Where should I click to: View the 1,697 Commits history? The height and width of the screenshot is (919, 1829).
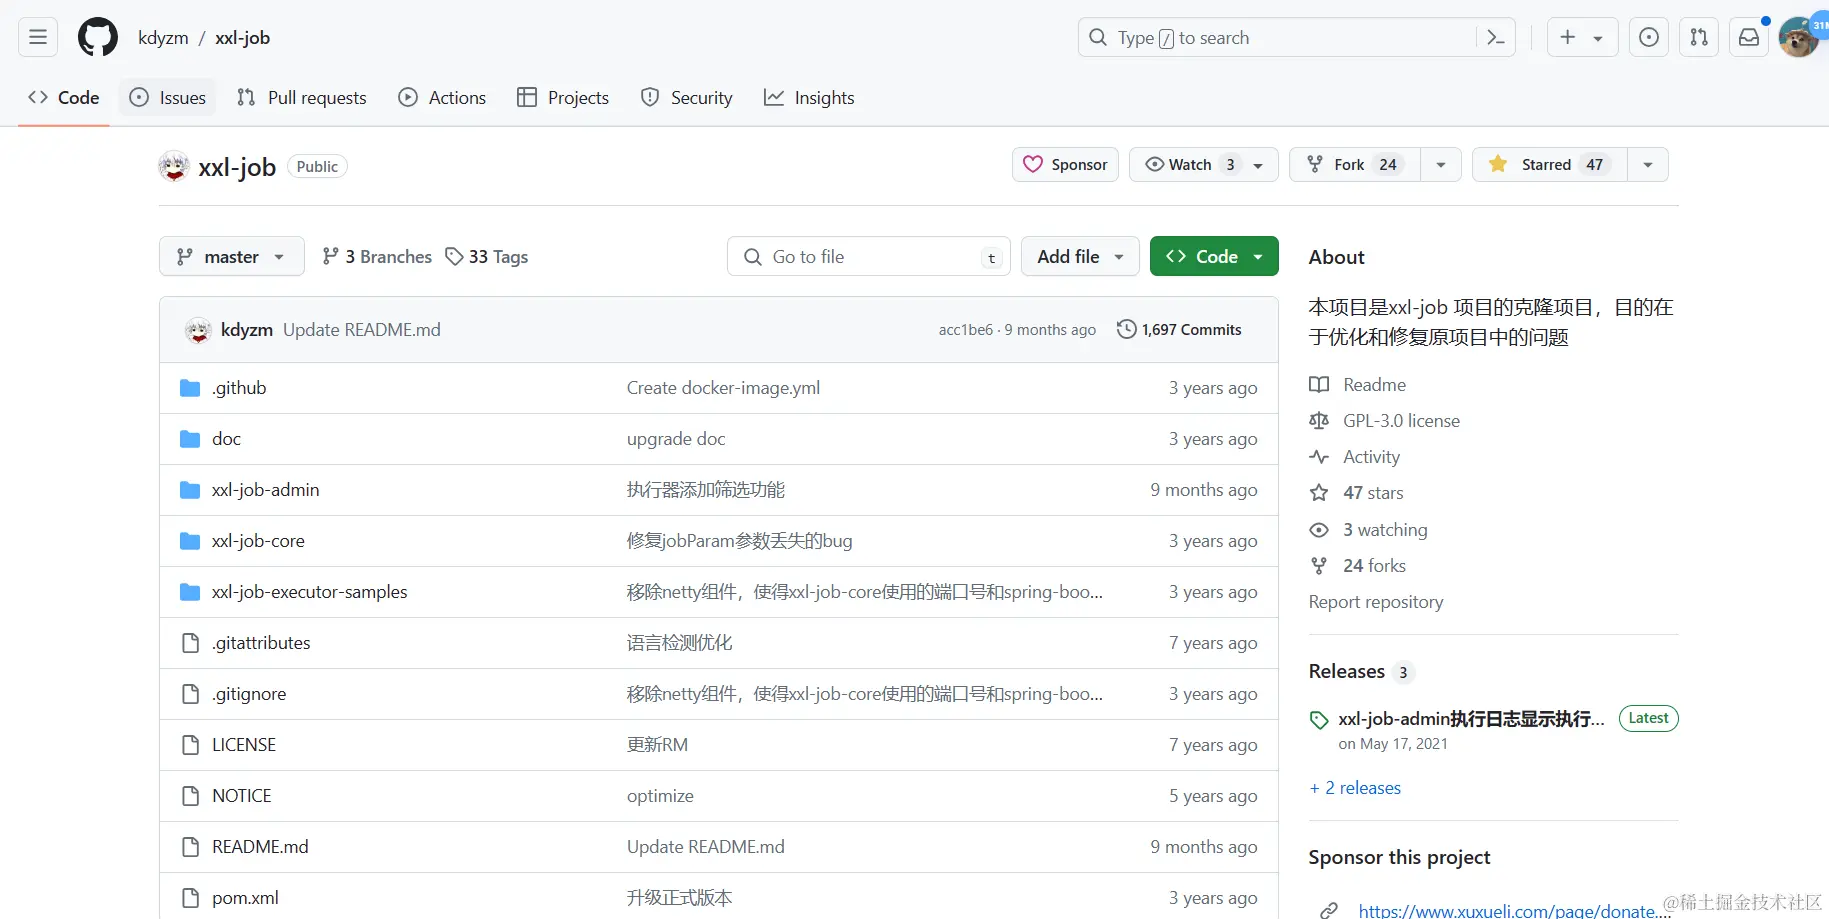(x=1179, y=330)
